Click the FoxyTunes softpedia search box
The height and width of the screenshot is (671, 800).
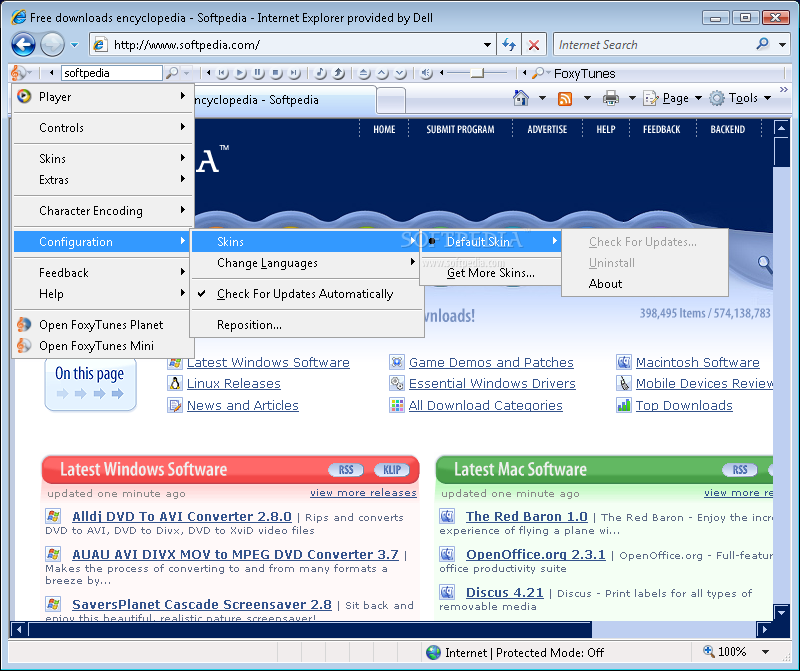(x=112, y=73)
